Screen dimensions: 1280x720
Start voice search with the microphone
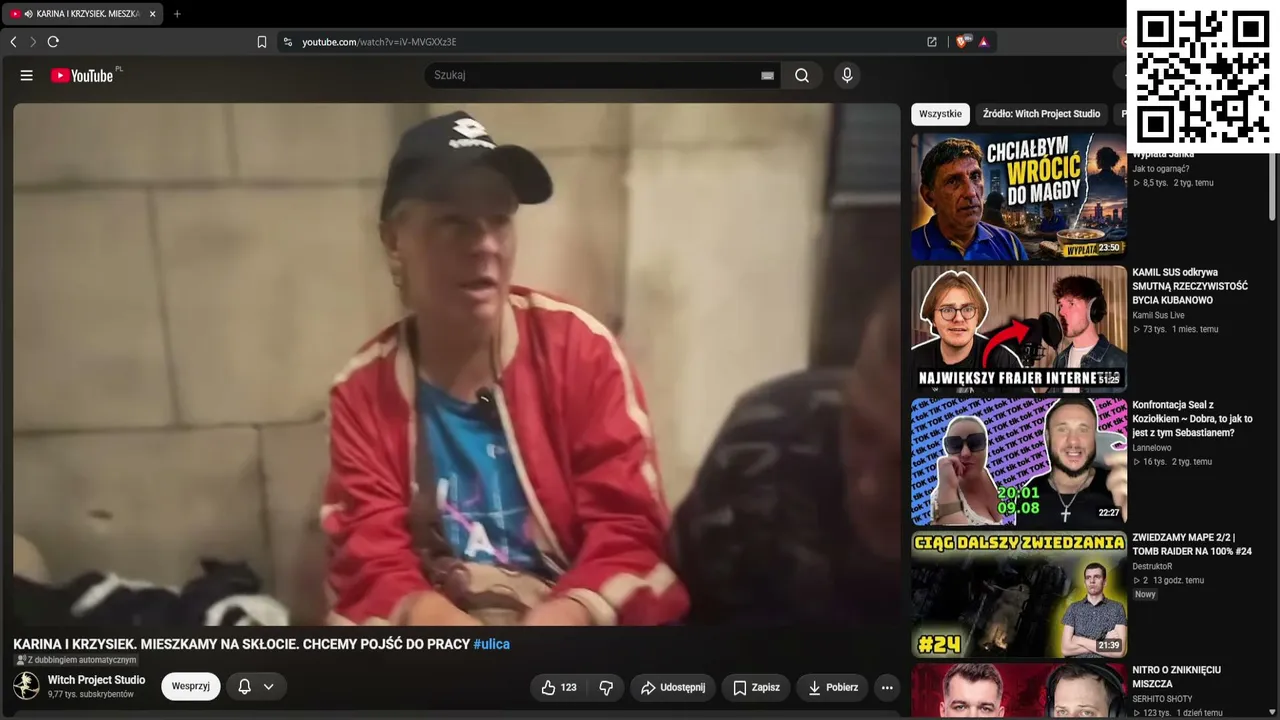[847, 75]
